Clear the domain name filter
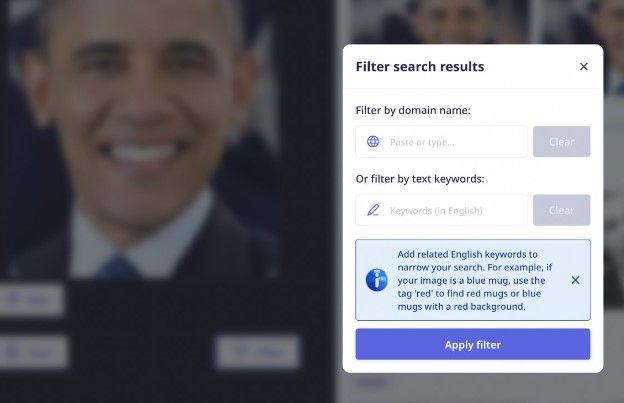Screen dimensions: 624x403 (562, 142)
